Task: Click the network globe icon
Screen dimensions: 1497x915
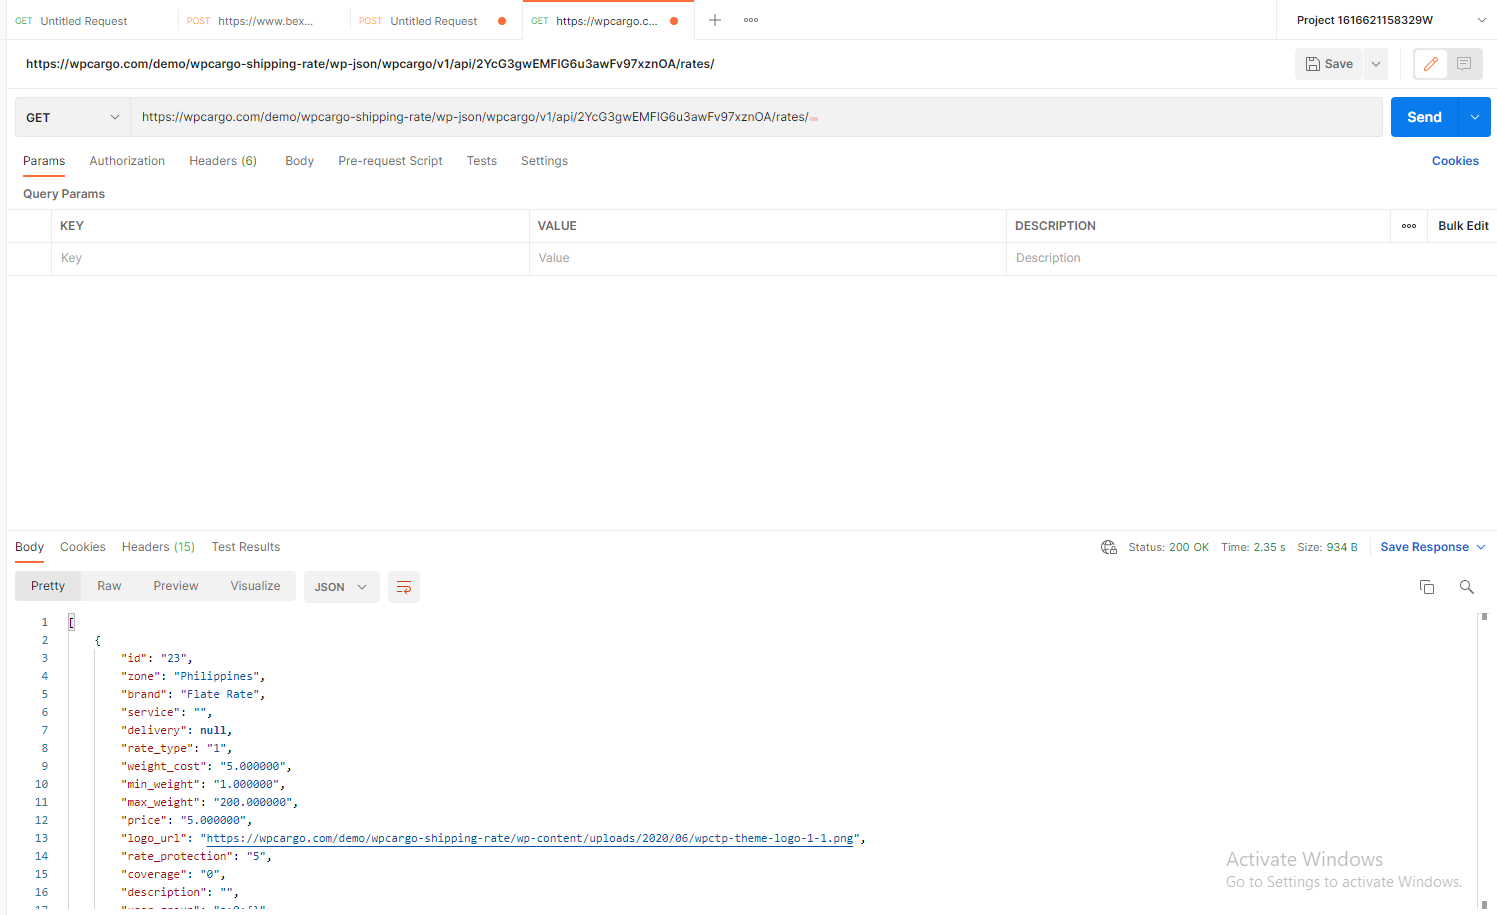Action: click(x=1109, y=547)
